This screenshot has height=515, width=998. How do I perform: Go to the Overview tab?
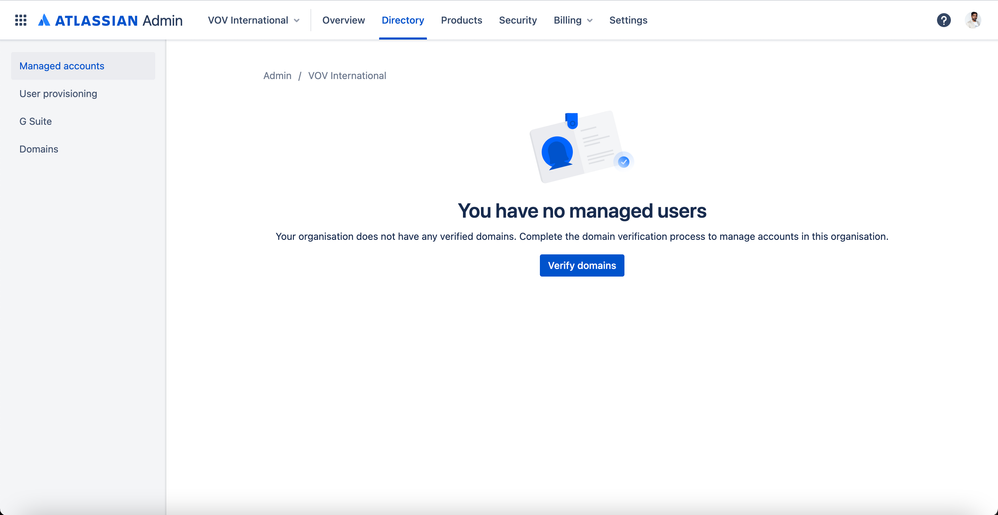tap(344, 20)
